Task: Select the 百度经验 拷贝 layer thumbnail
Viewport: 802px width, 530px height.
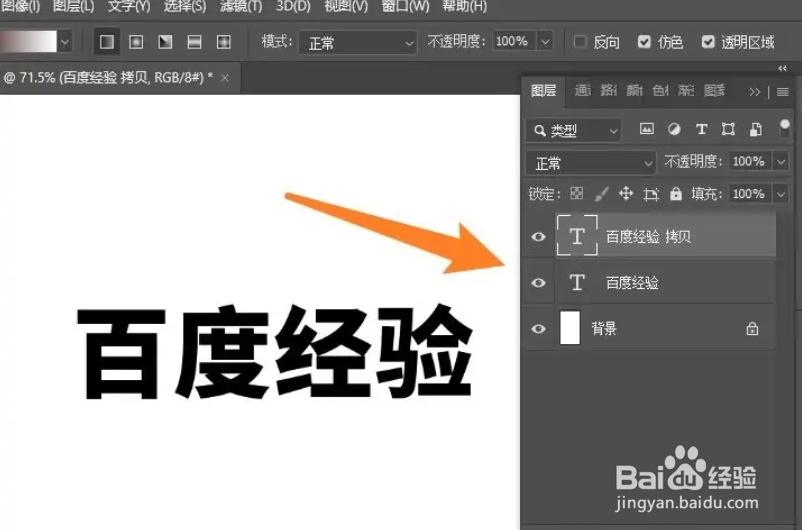Action: point(577,235)
